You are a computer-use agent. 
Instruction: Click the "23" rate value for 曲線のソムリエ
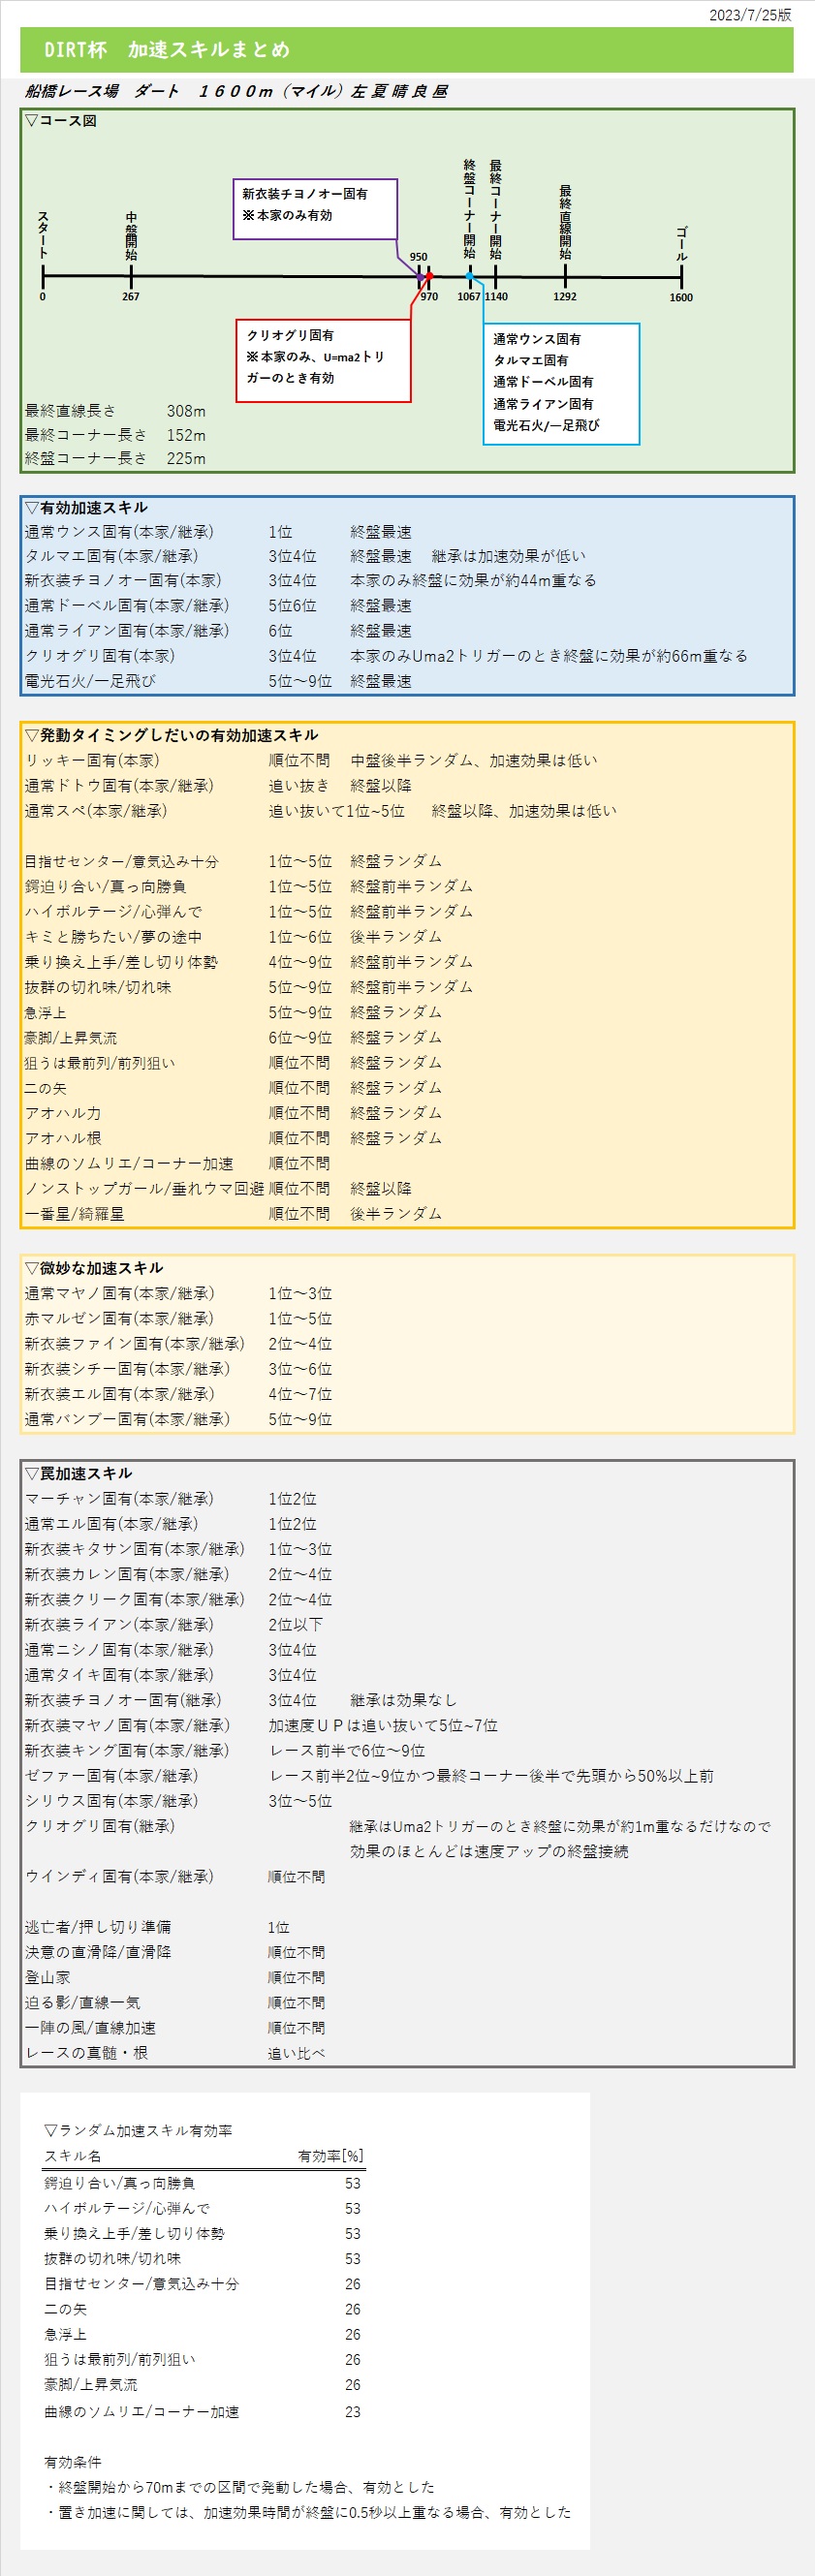(x=353, y=2412)
